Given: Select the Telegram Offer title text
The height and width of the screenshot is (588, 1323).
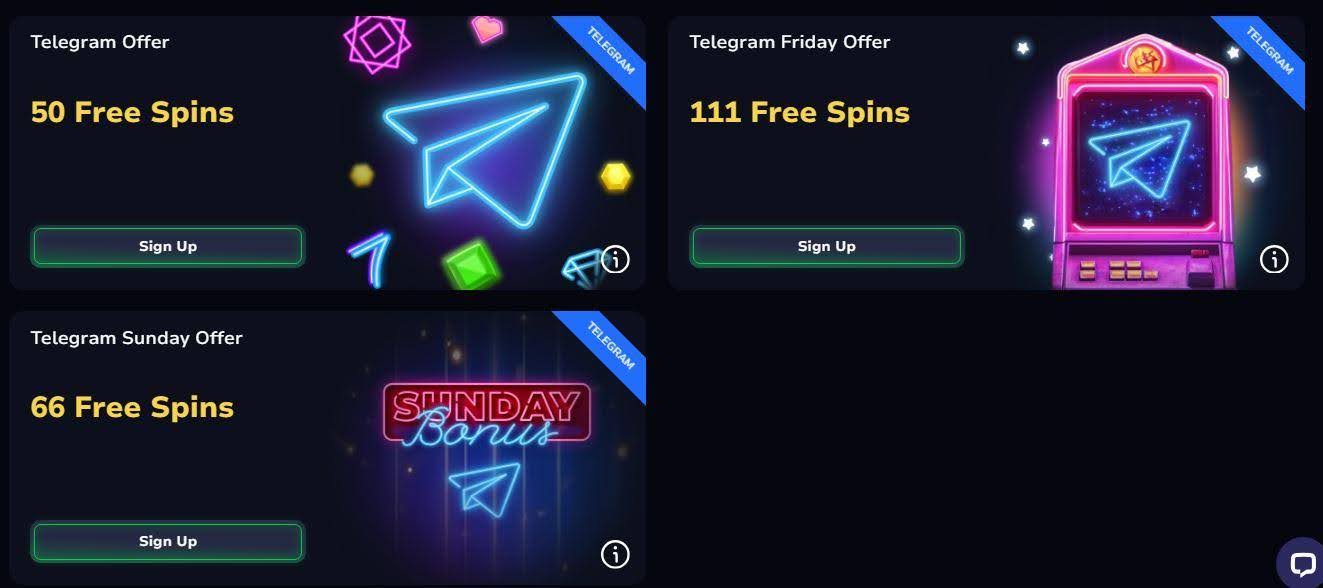Looking at the screenshot, I should [x=100, y=42].
